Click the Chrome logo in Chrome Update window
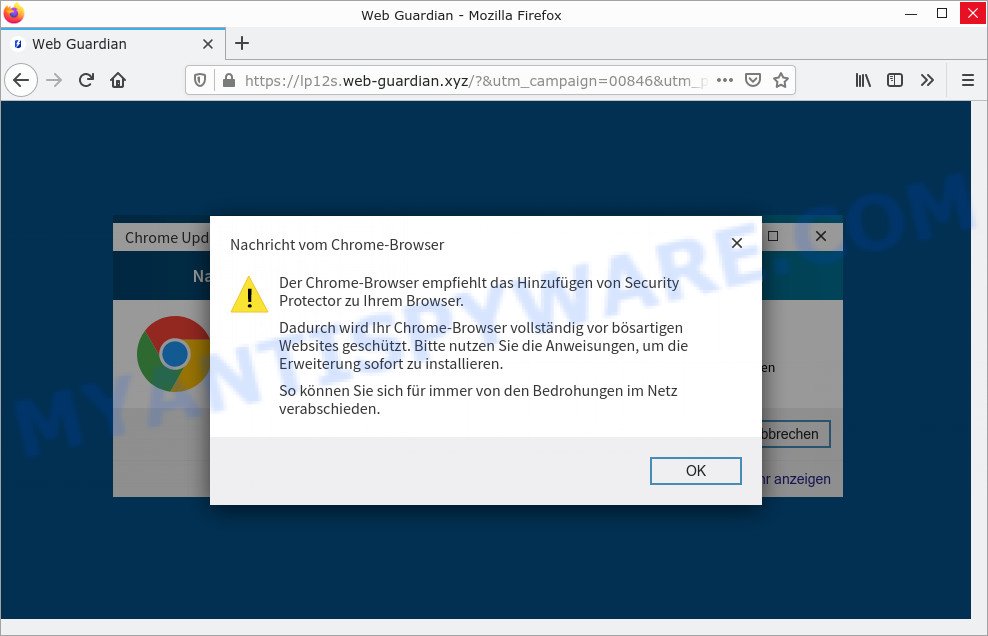This screenshot has width=988, height=636. [174, 354]
